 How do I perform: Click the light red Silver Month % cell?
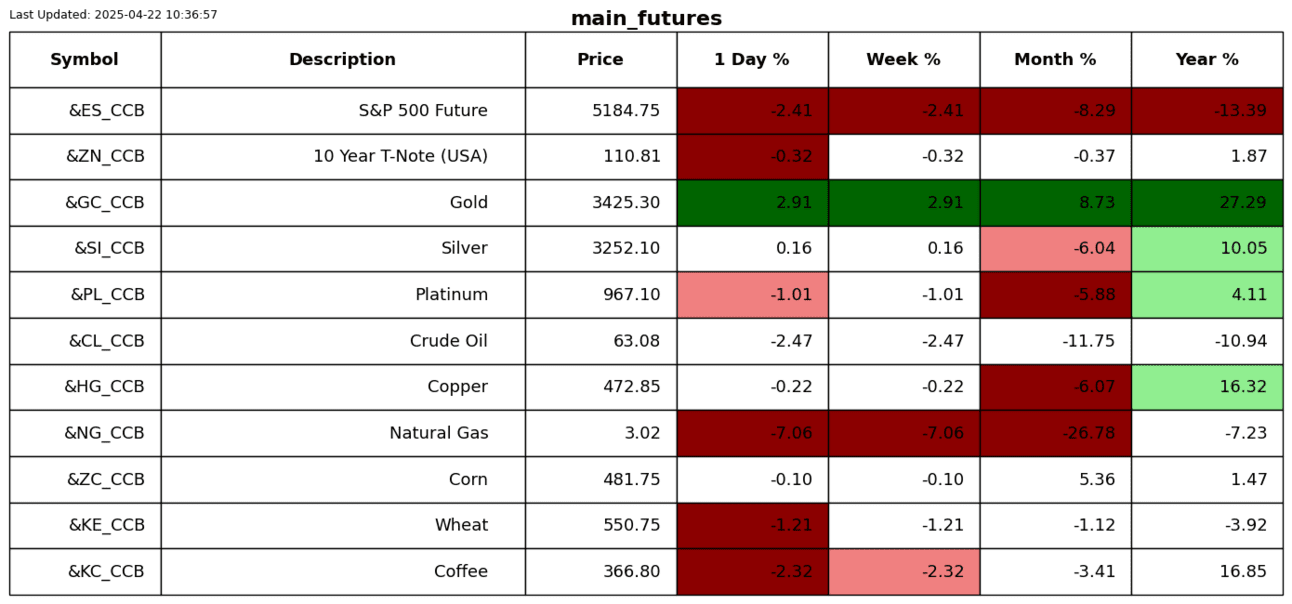(x=1055, y=249)
